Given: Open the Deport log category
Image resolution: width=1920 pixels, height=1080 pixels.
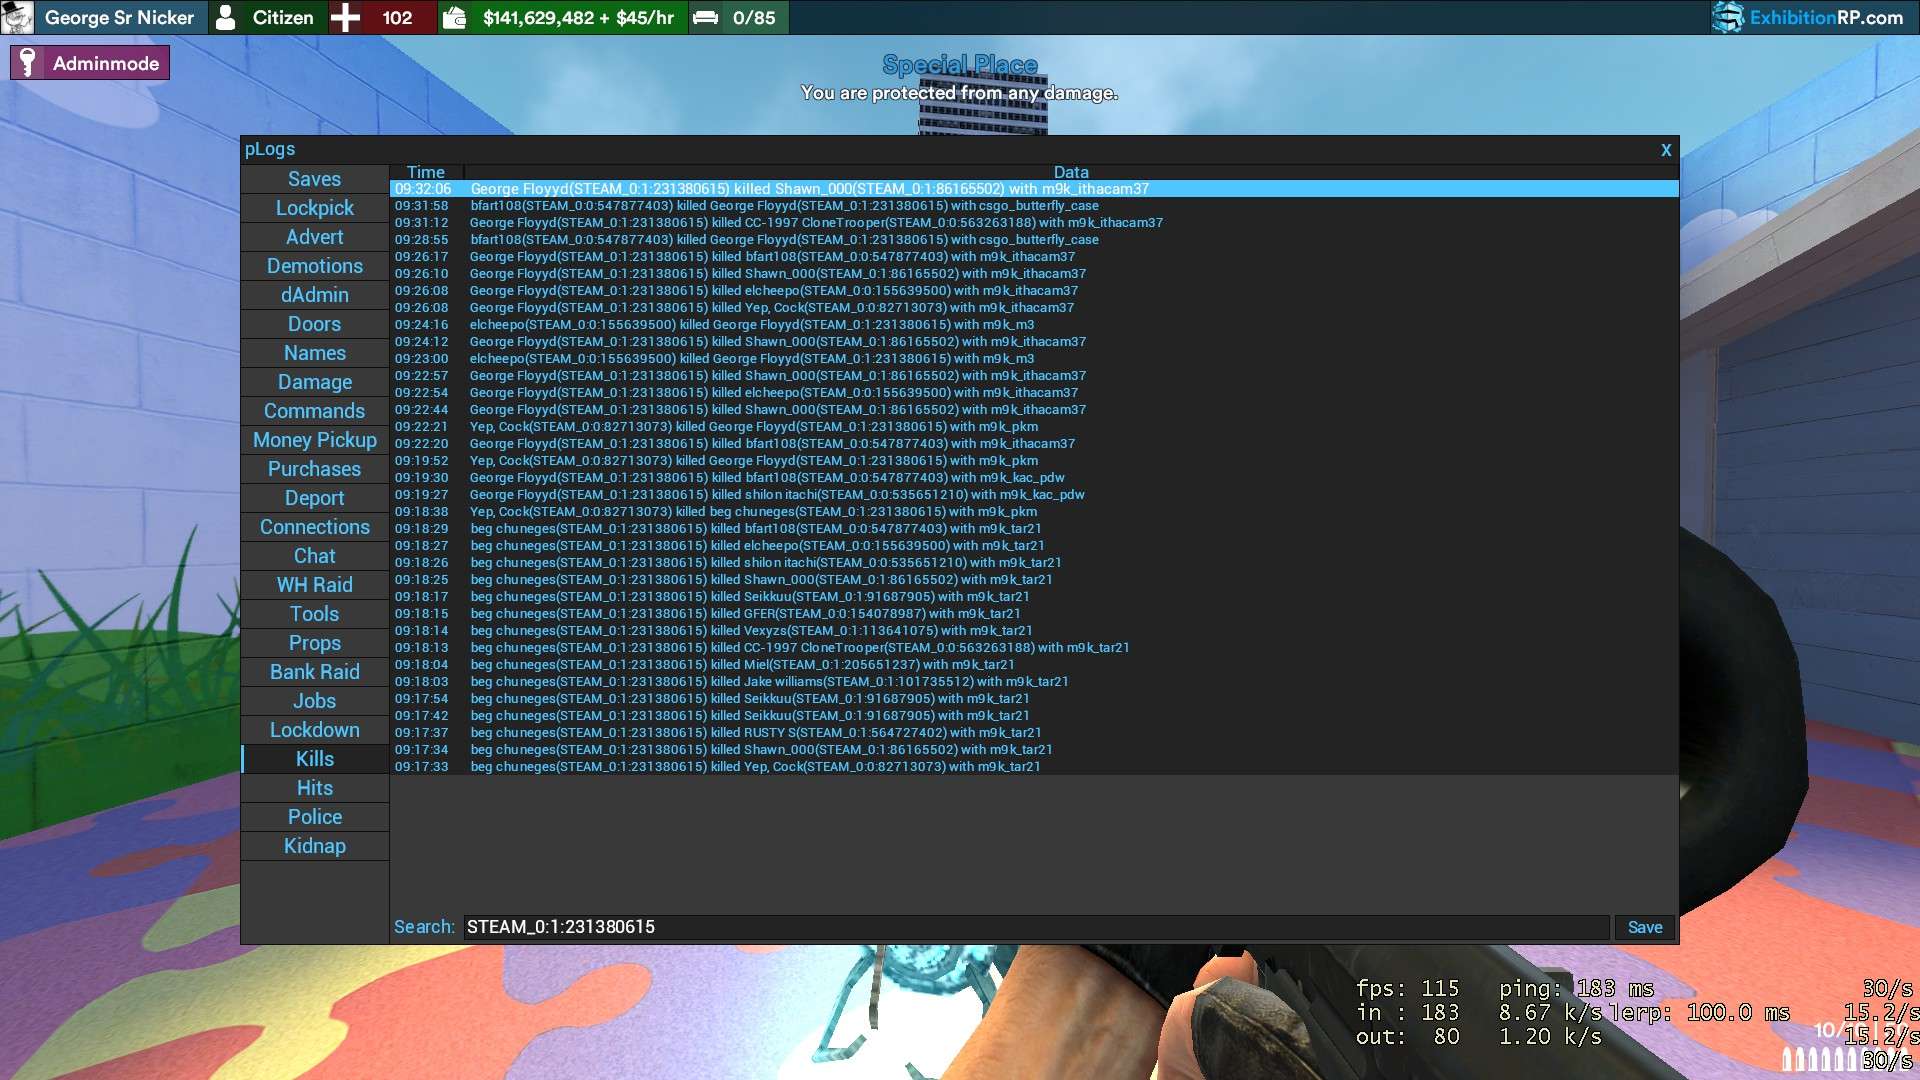Looking at the screenshot, I should [315, 498].
